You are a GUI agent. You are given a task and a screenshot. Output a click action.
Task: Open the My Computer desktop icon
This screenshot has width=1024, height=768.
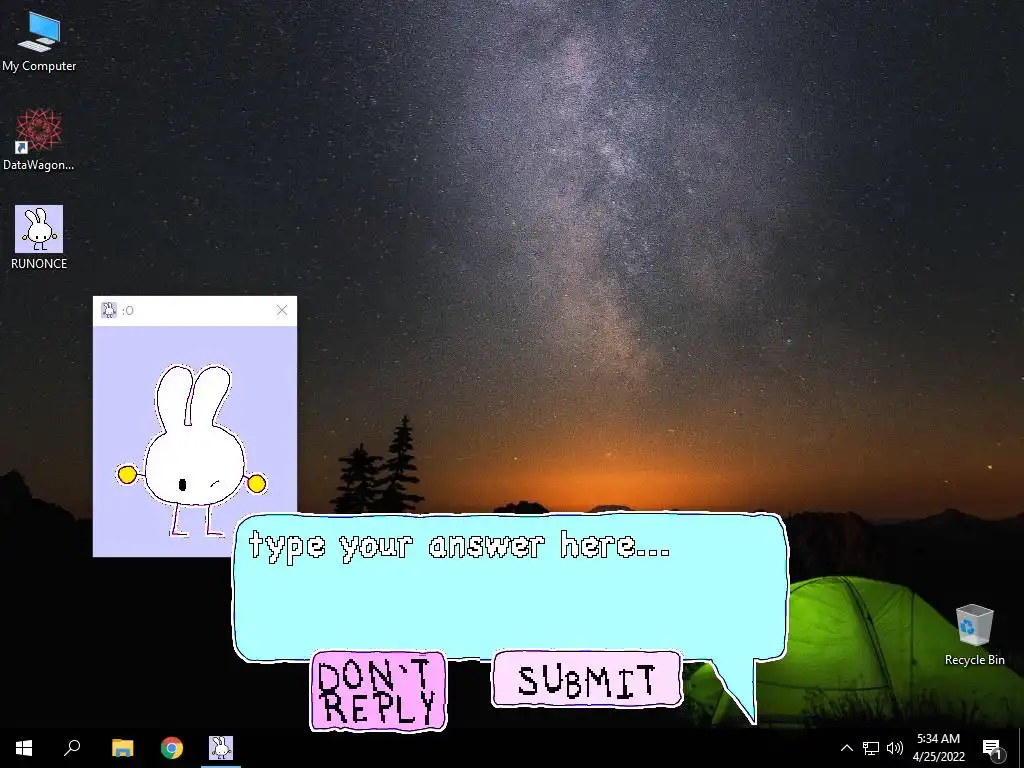tap(39, 42)
